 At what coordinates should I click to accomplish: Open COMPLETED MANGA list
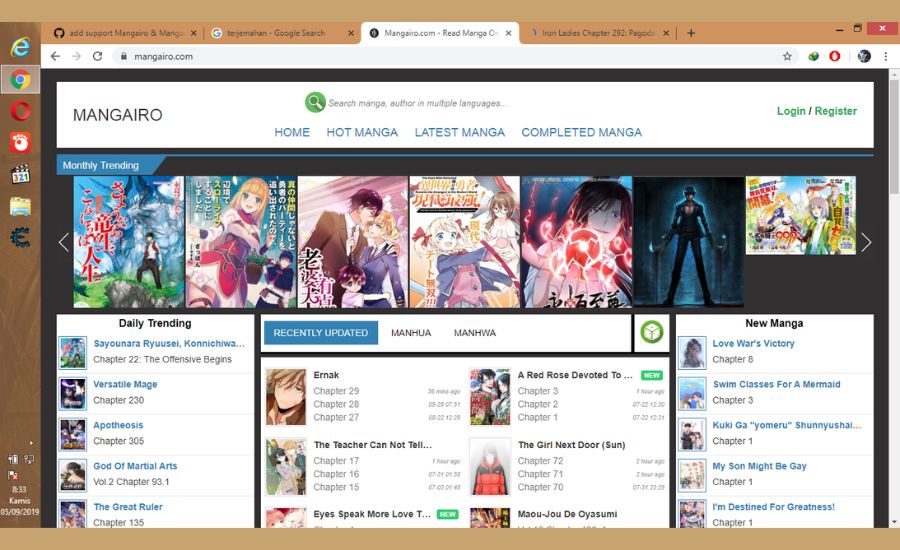(x=581, y=132)
